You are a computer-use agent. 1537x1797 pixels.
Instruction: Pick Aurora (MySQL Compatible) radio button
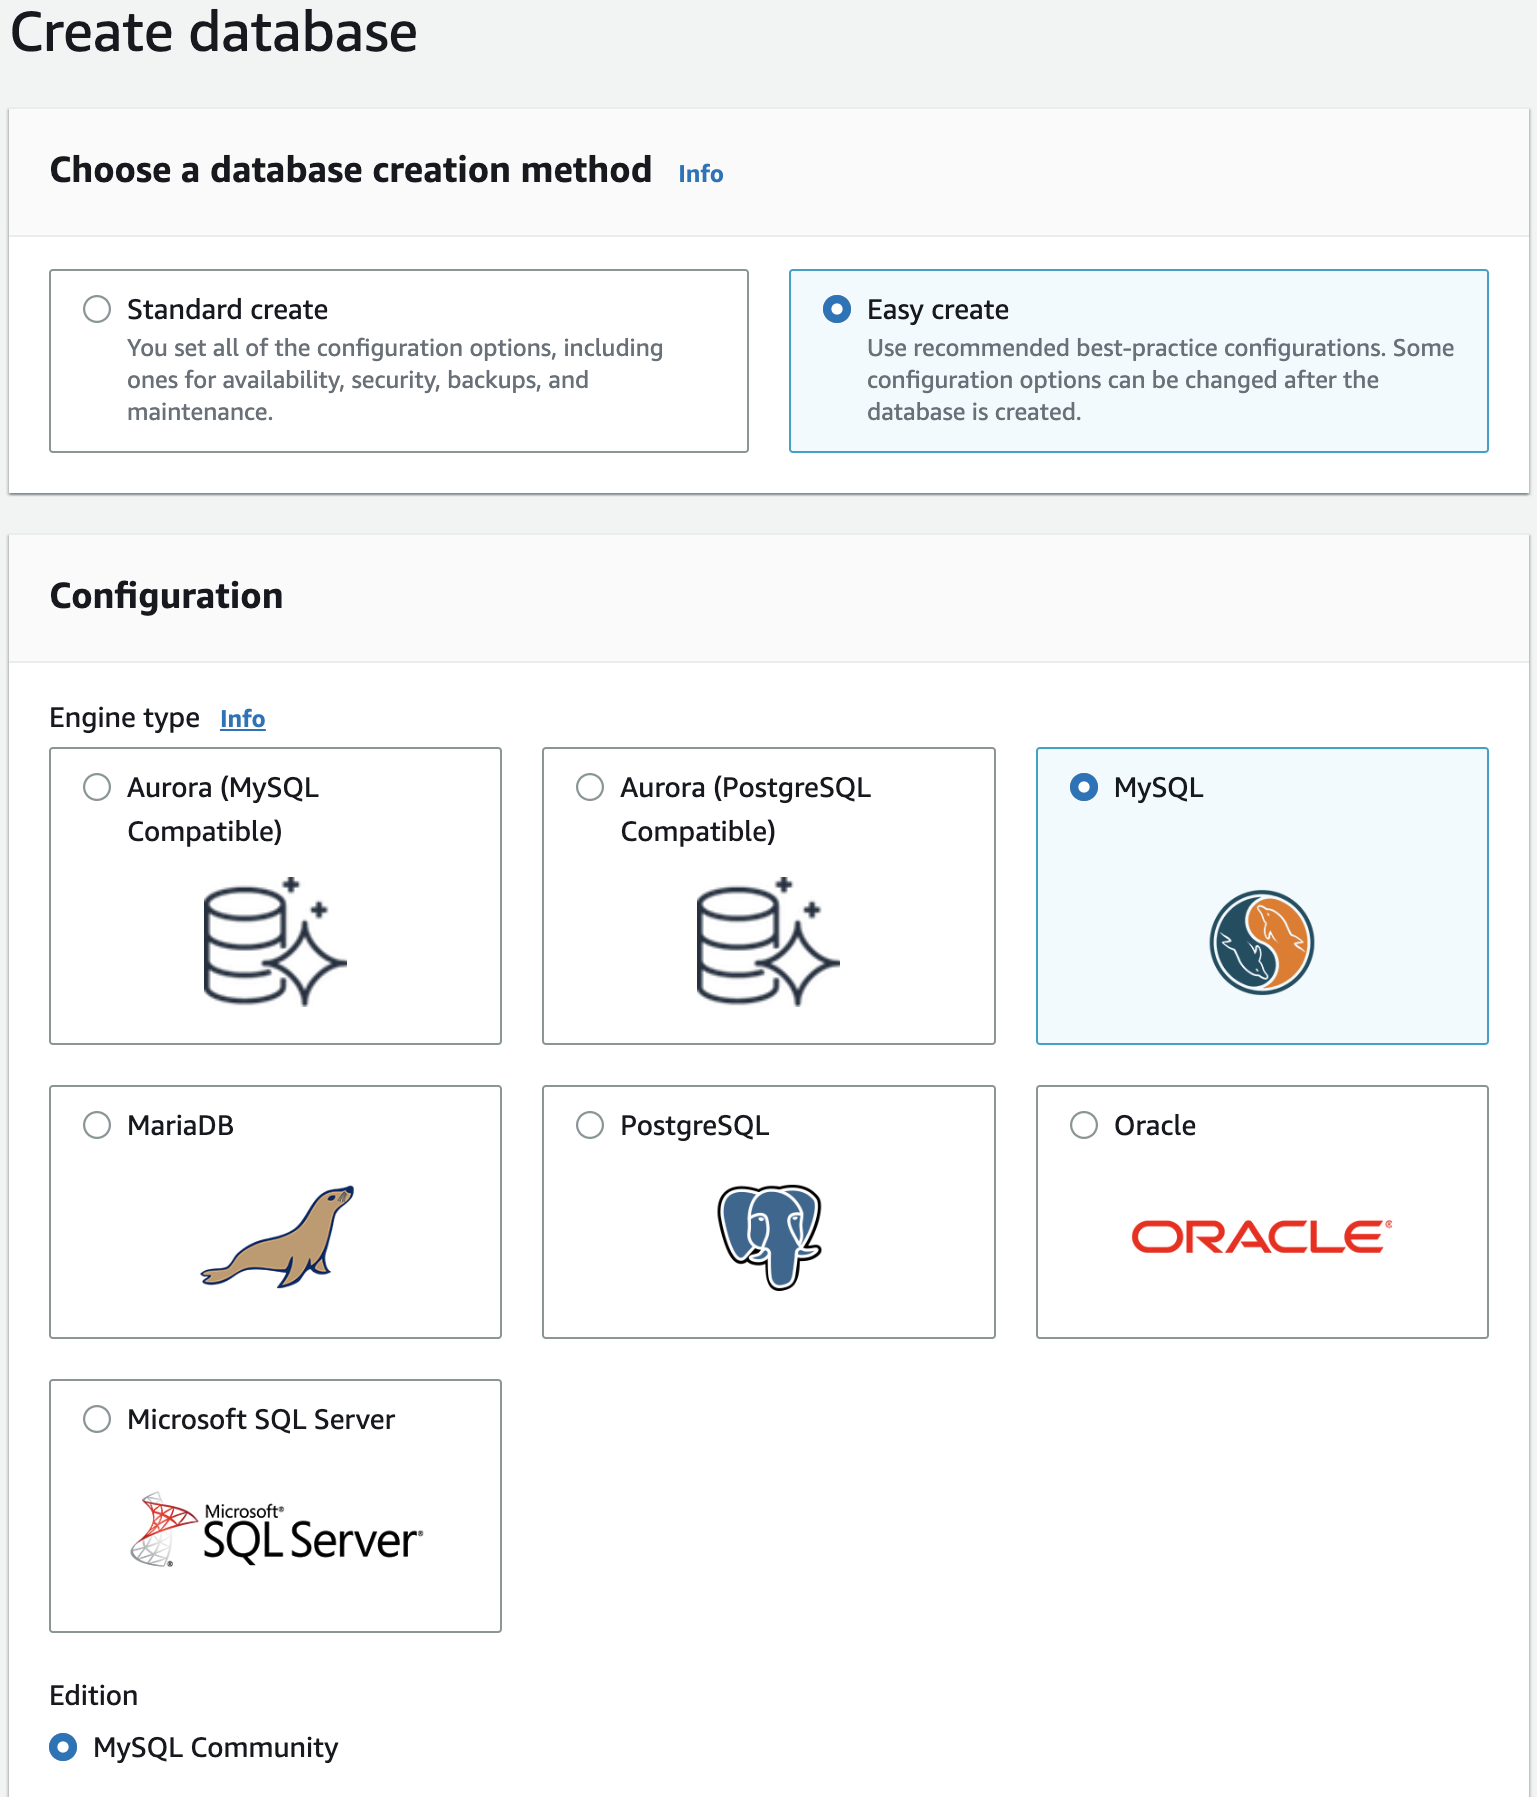pyautogui.click(x=97, y=787)
